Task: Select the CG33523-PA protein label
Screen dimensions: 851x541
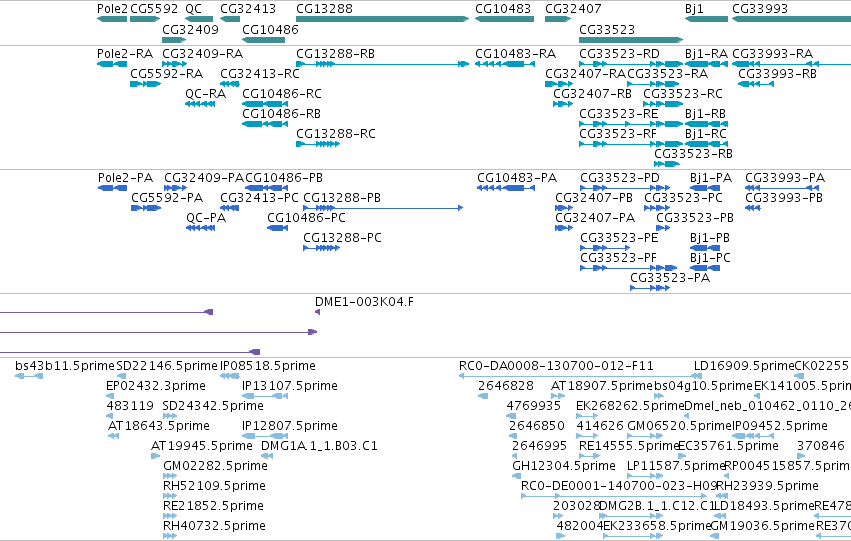Action: 670,278
